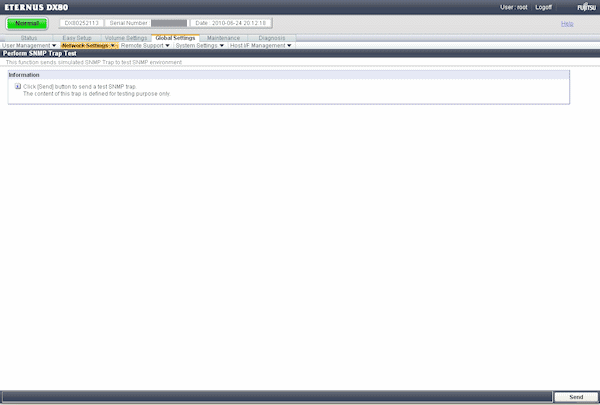Click the Serial Number field
The width and height of the screenshot is (600, 405).
147,23
